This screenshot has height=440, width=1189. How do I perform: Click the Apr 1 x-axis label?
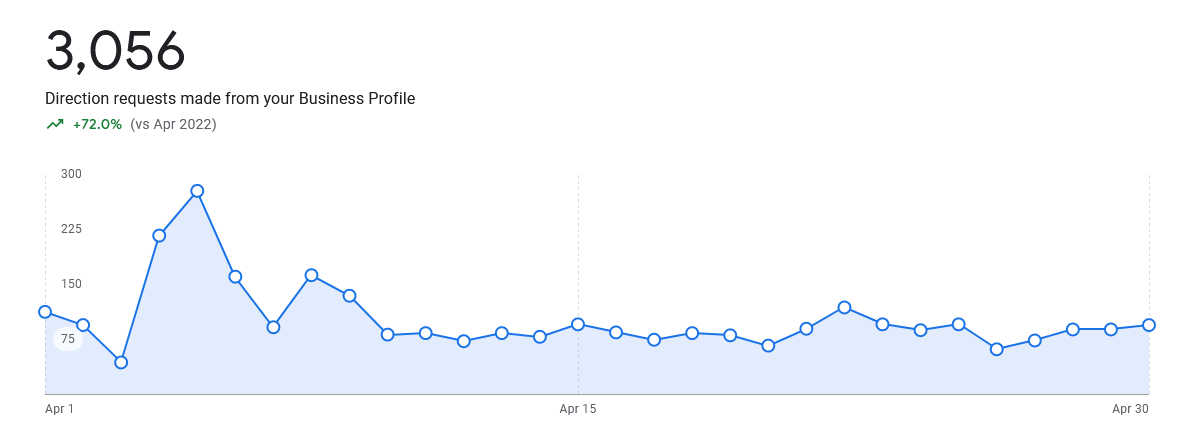[x=60, y=409]
